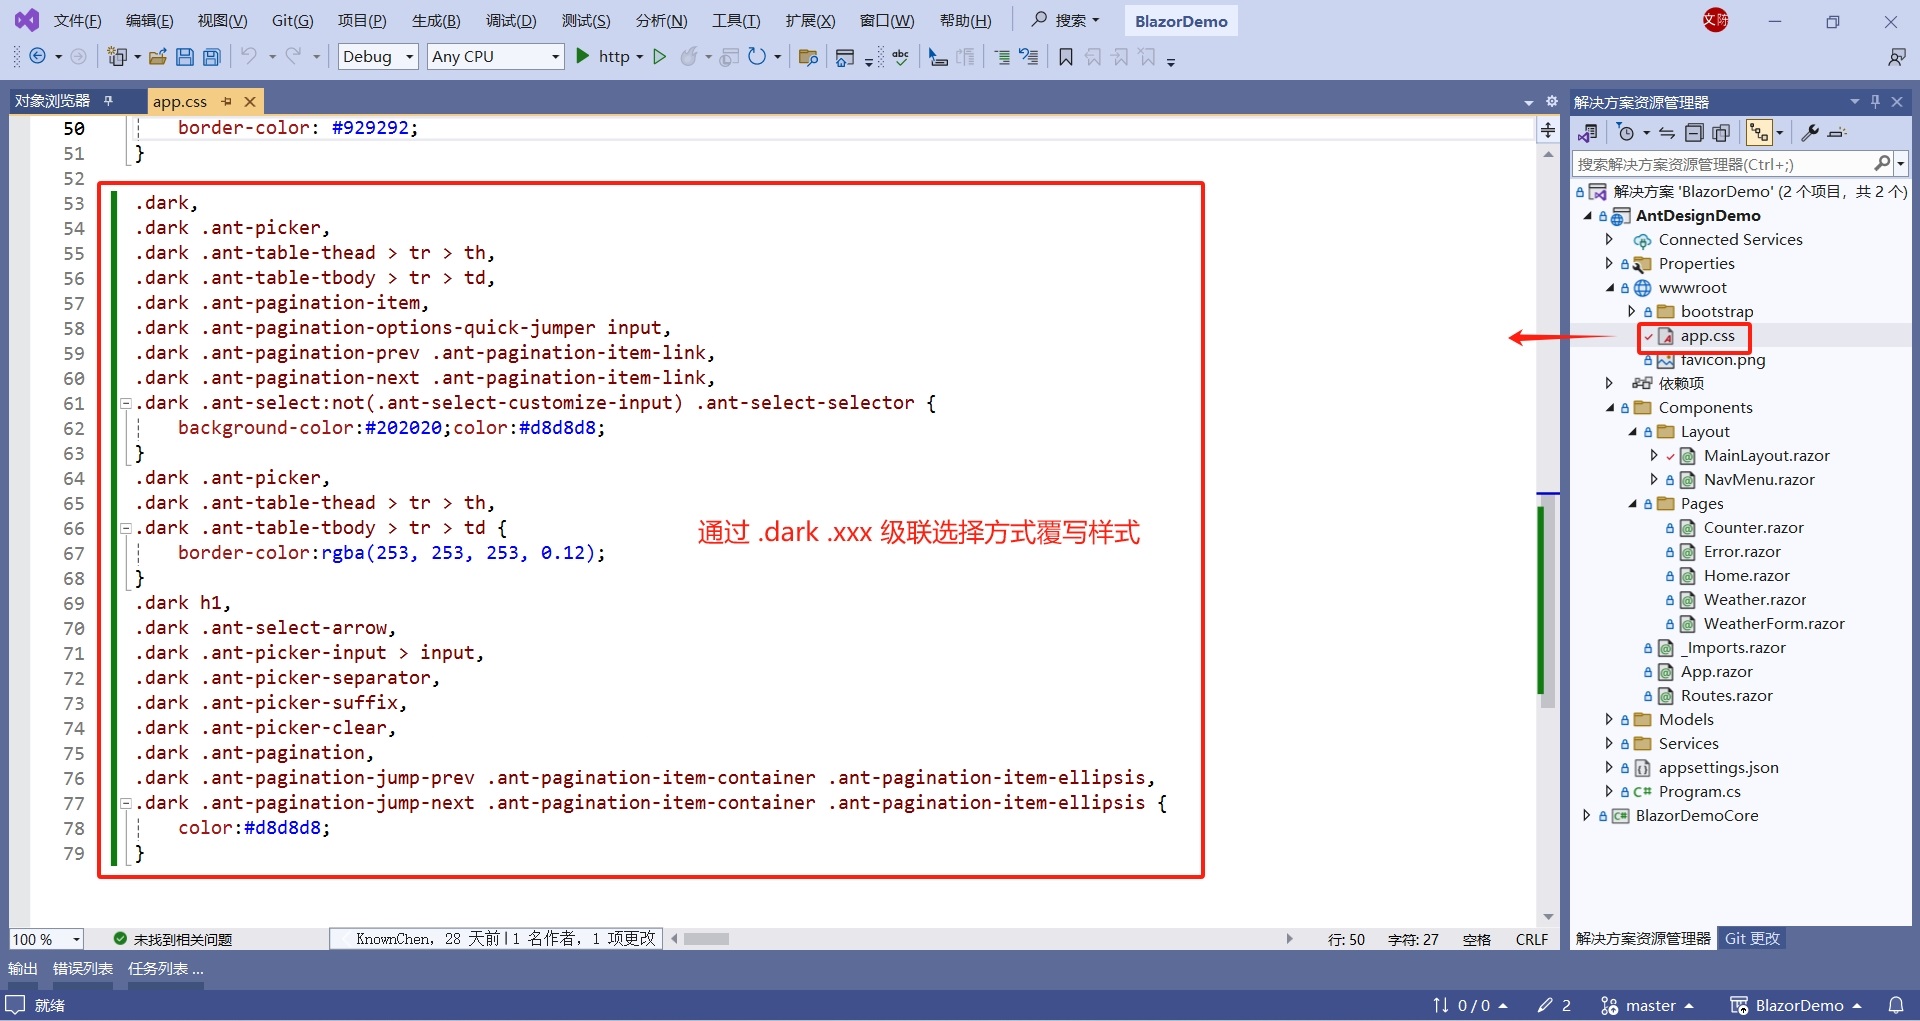Click the Hot Reload flame icon
This screenshot has width=1920, height=1021.
pos(689,57)
